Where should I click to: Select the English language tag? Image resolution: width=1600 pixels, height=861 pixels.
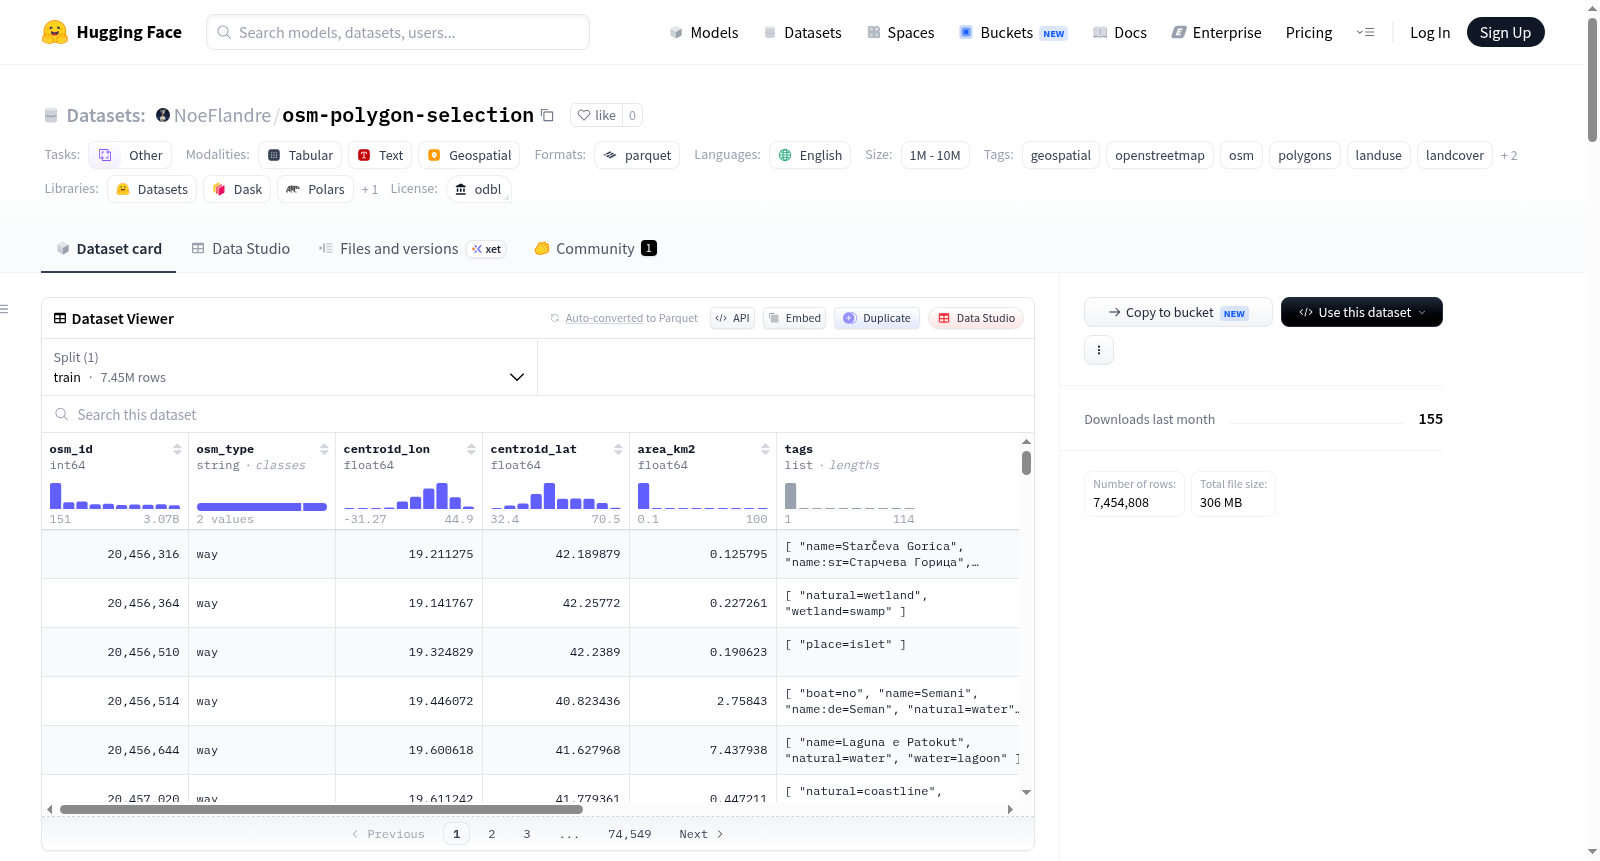(x=810, y=155)
